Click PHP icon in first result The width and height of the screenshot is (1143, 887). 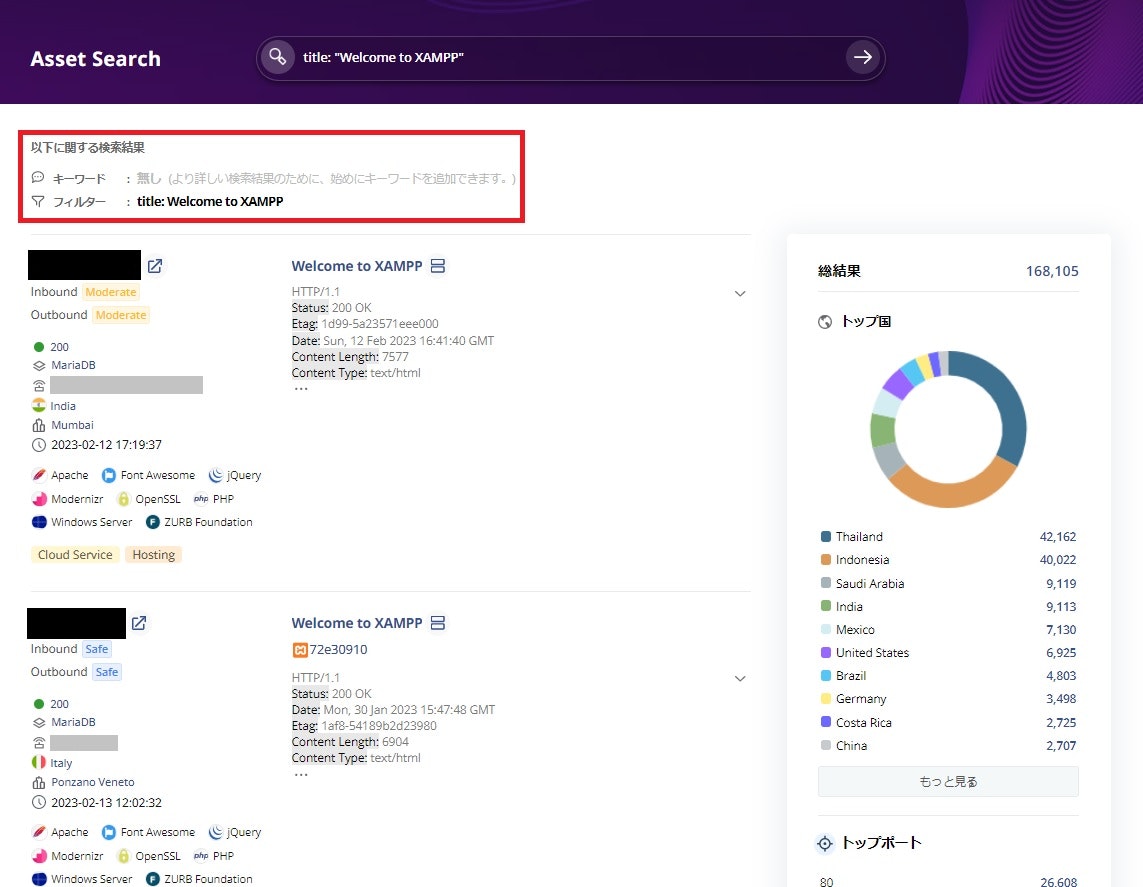[x=200, y=499]
